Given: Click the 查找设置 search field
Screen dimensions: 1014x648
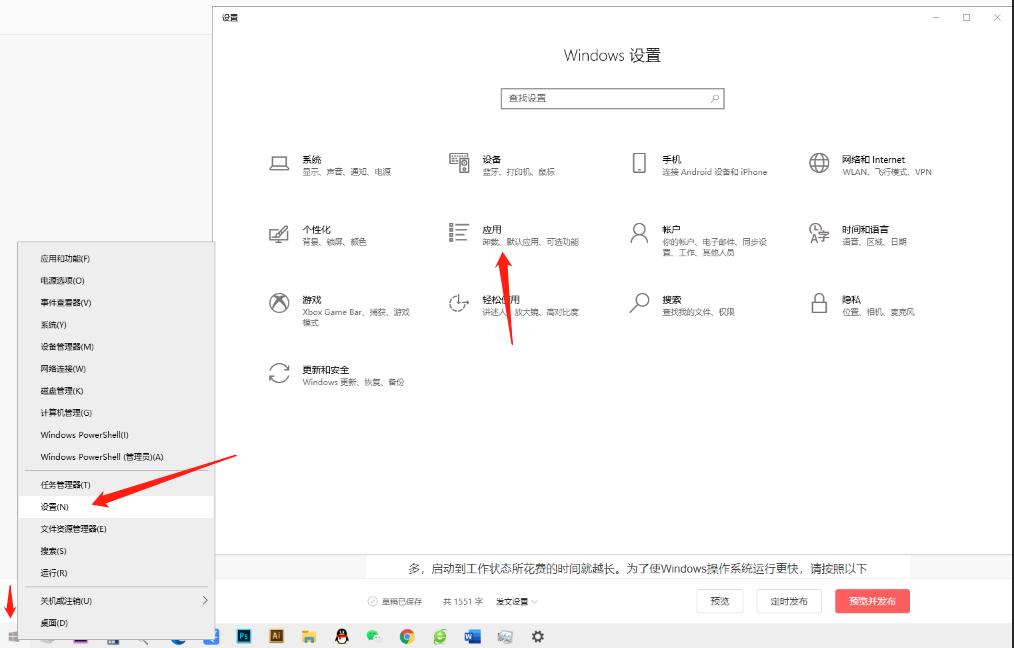Looking at the screenshot, I should 612,98.
